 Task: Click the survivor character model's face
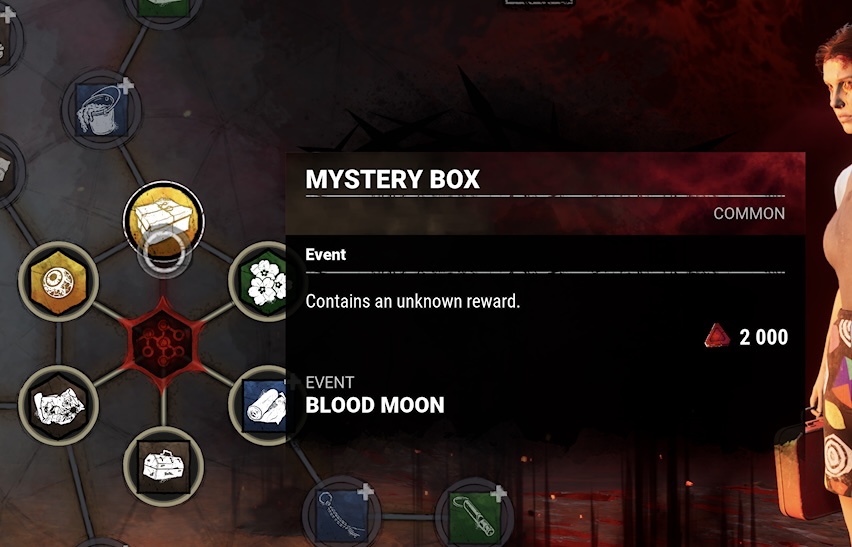tap(838, 90)
